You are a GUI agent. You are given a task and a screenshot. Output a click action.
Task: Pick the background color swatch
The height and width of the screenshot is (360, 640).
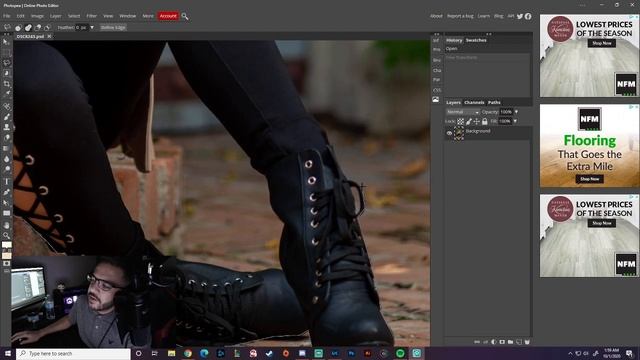click(7, 256)
